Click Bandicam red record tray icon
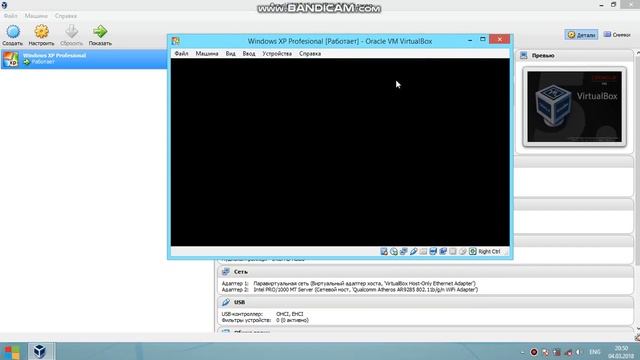 point(534,352)
